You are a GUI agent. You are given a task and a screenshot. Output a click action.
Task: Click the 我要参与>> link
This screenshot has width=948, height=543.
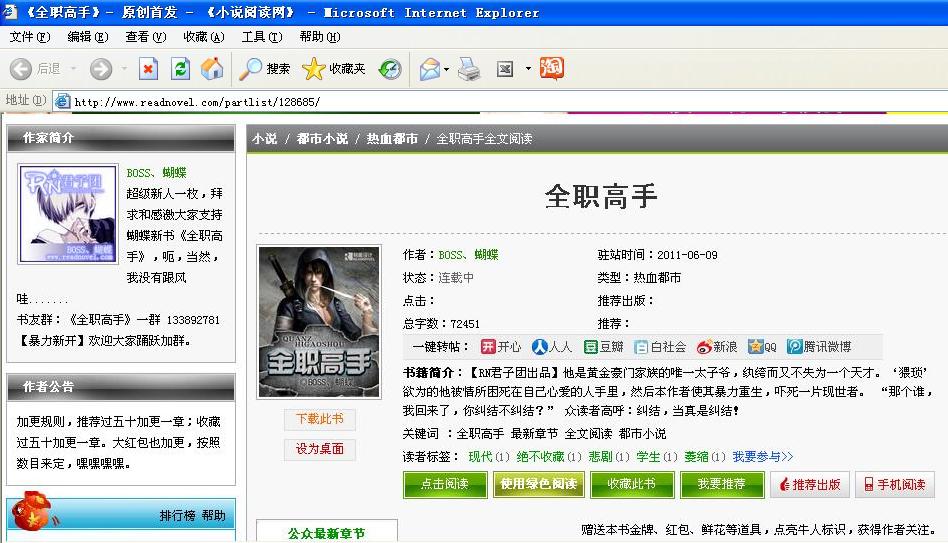[762, 457]
